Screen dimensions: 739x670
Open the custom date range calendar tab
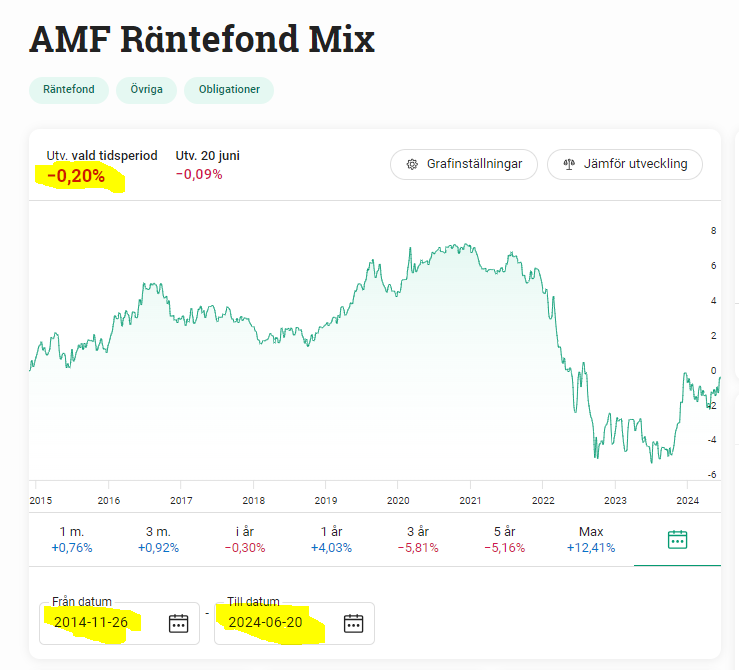tap(677, 539)
